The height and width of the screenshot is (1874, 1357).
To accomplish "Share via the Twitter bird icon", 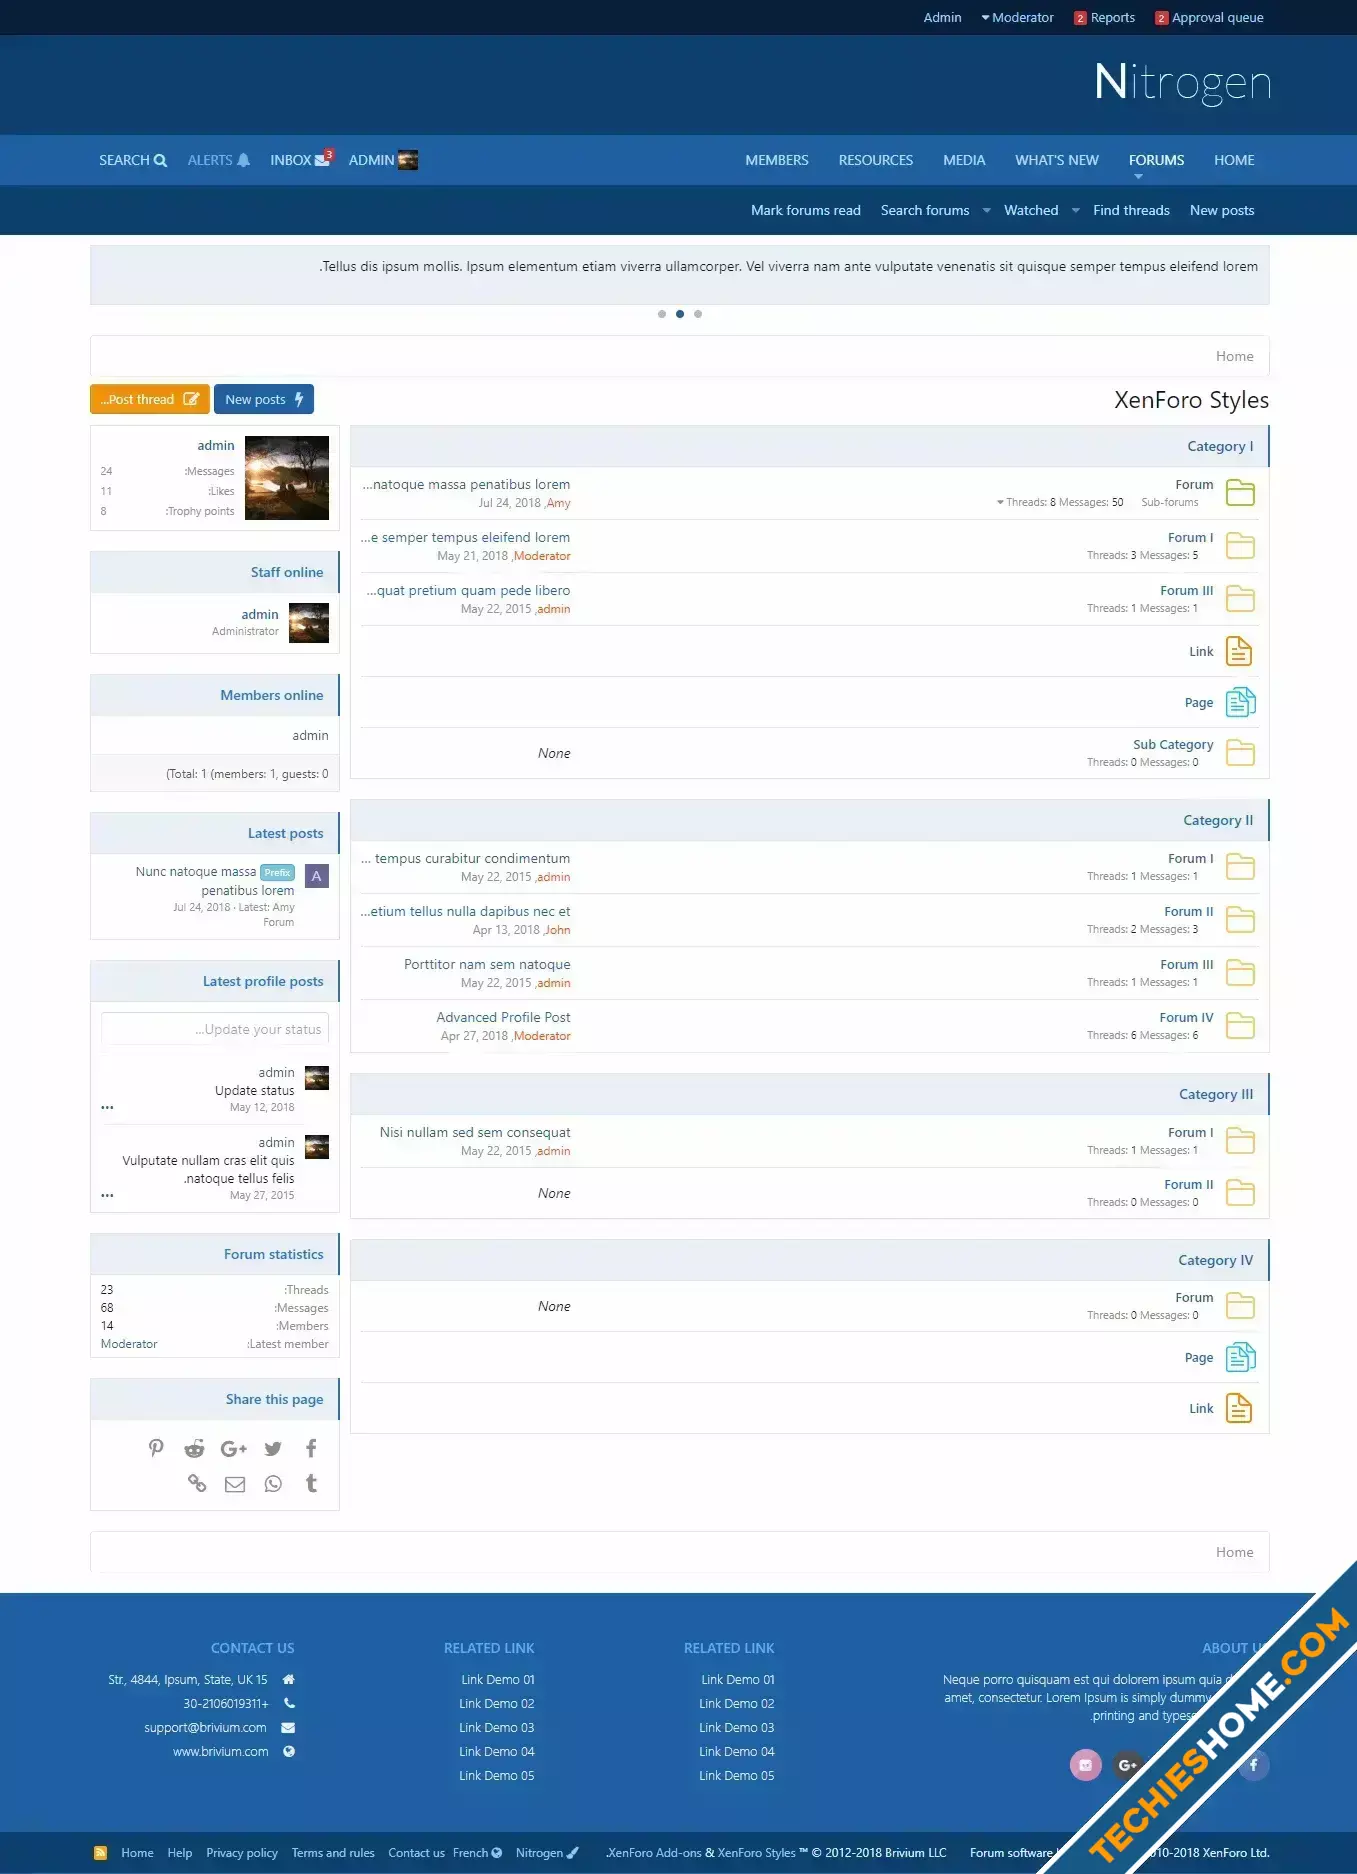I will click(x=273, y=1448).
